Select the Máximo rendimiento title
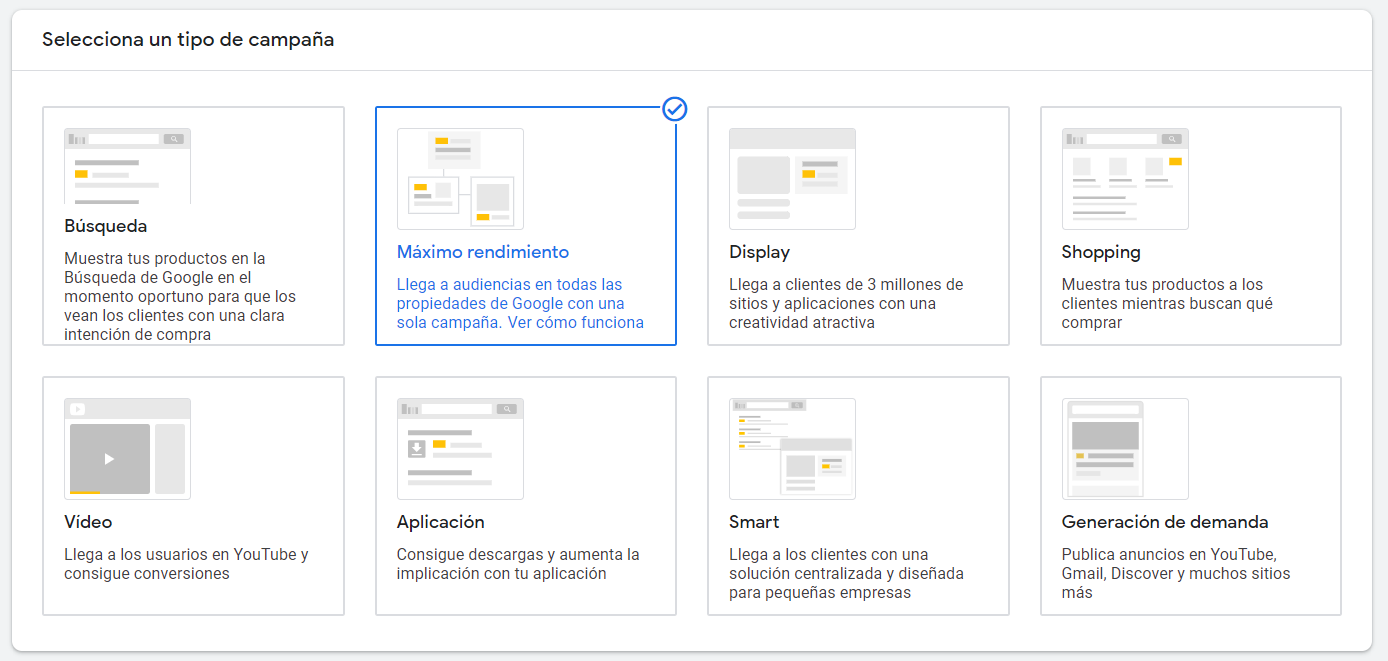Image resolution: width=1388 pixels, height=661 pixels. coord(483,252)
